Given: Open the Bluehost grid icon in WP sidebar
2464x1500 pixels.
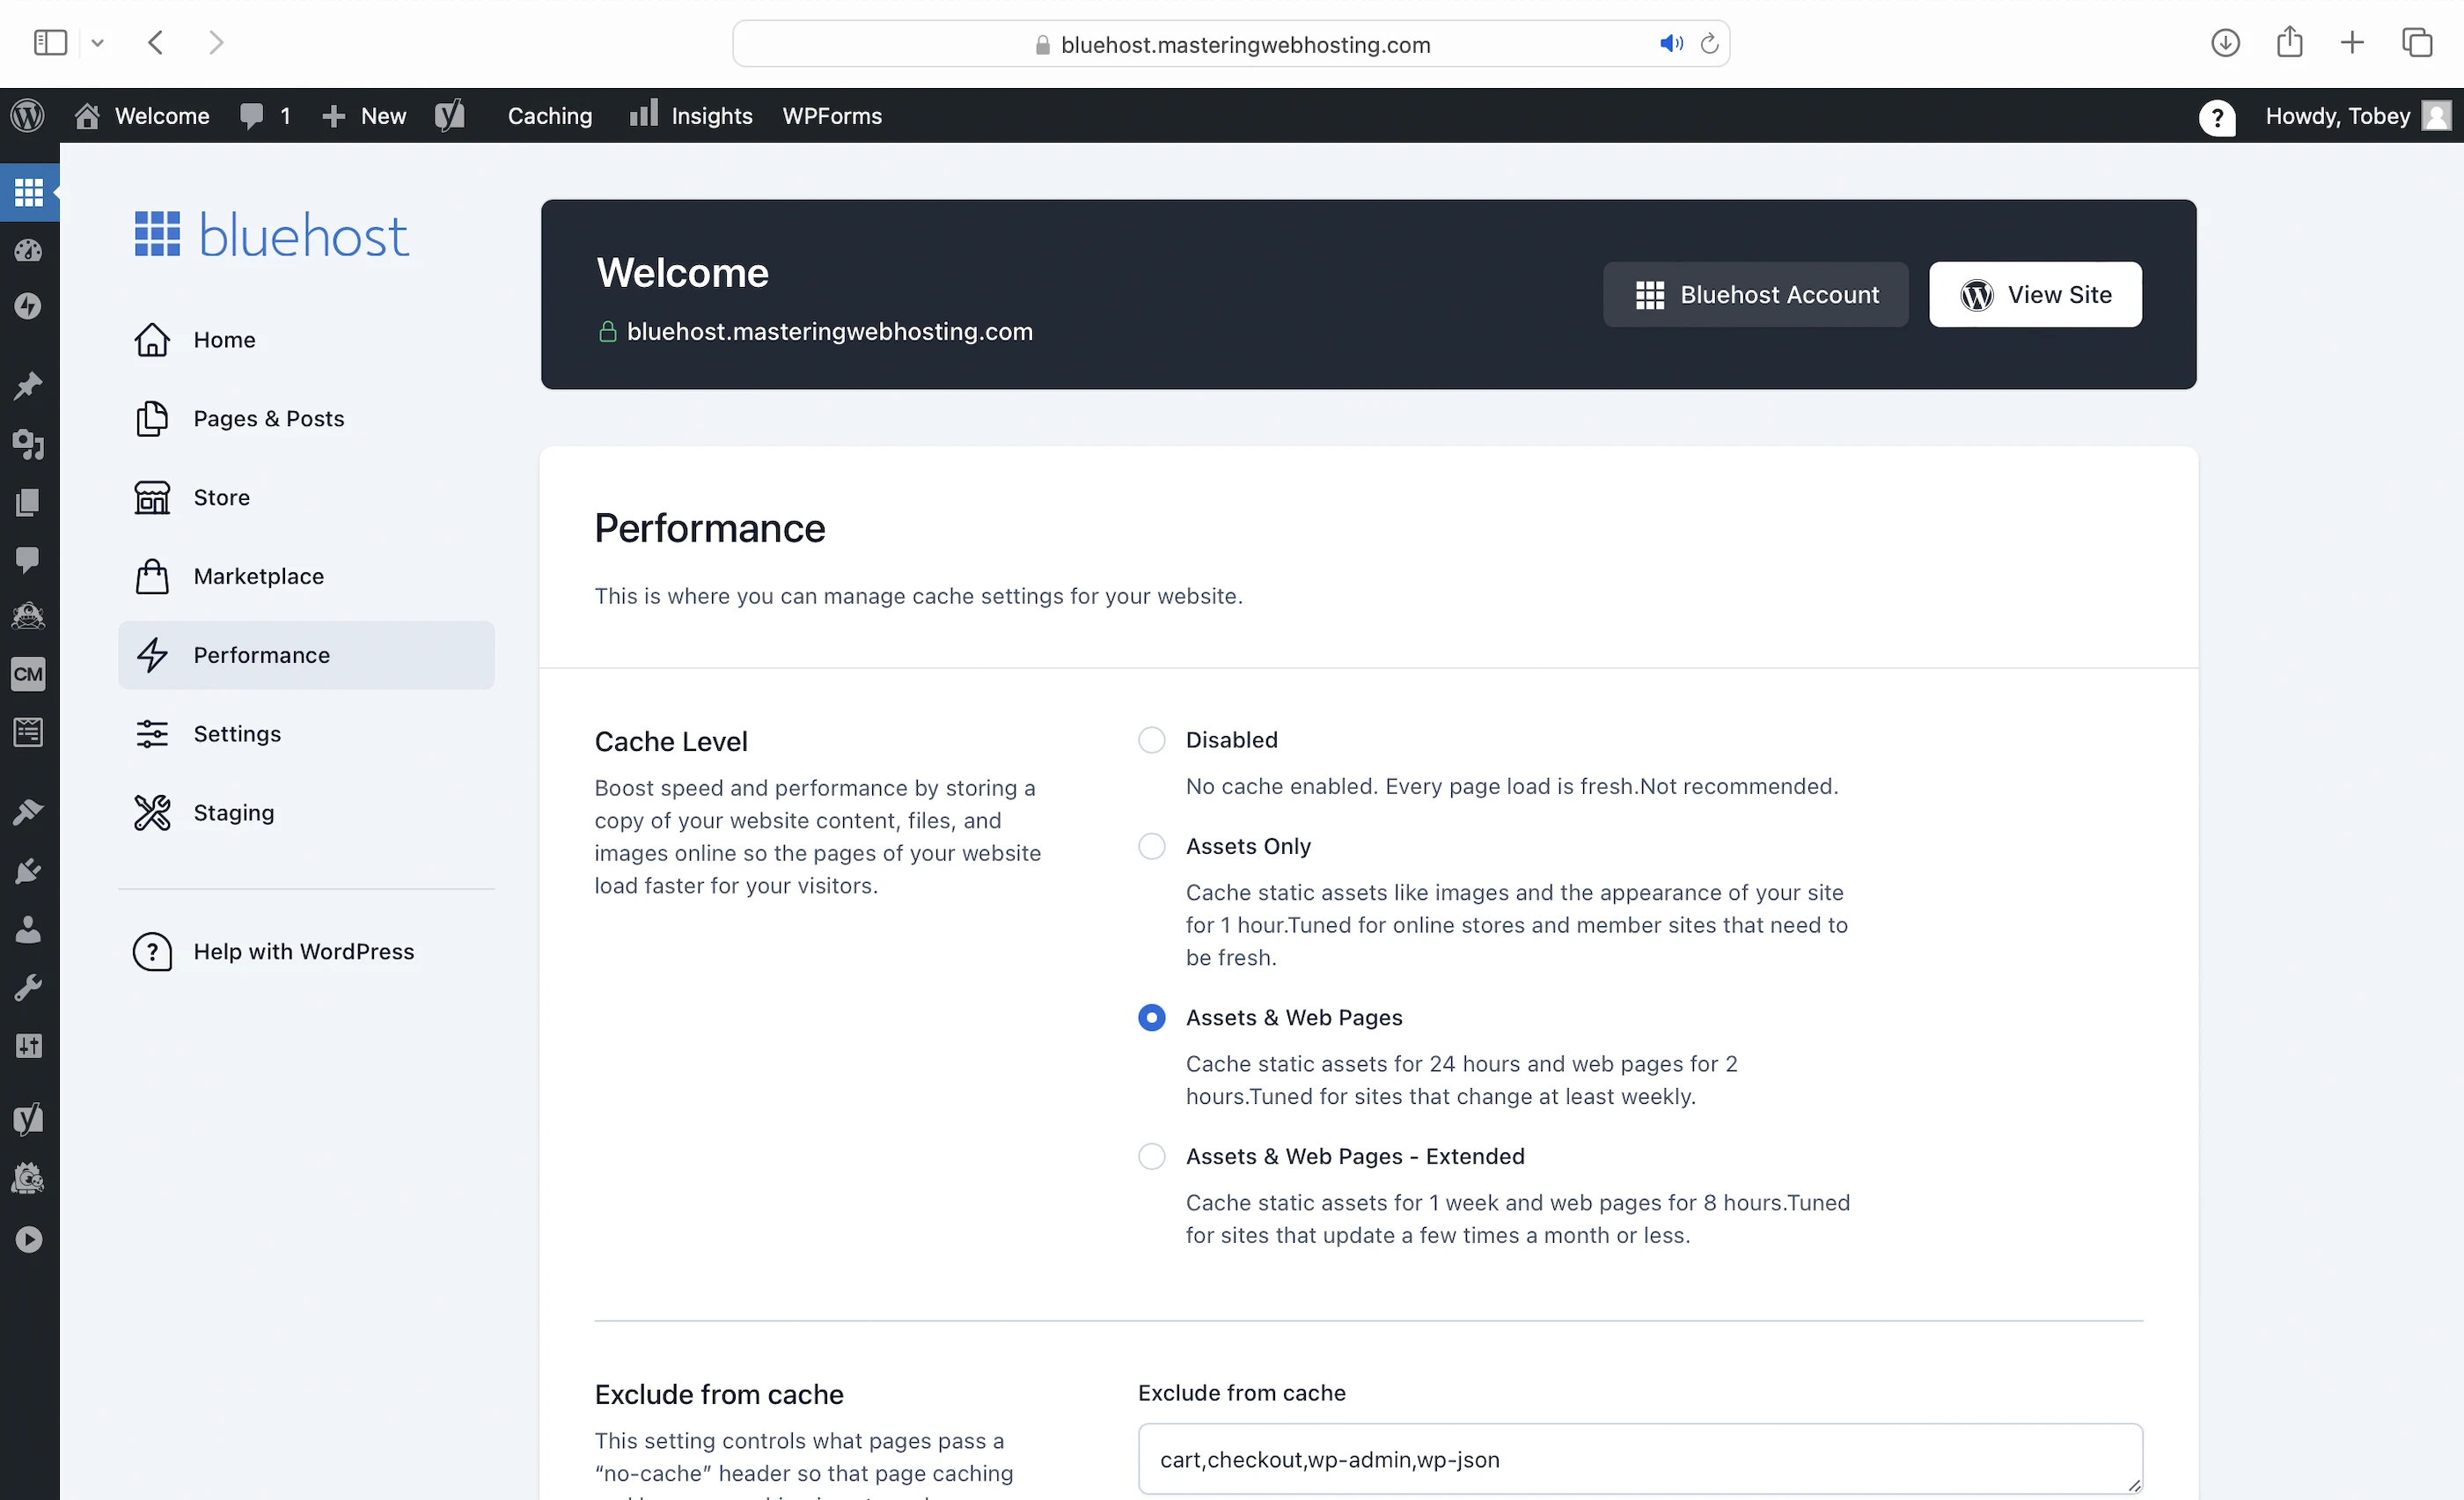Looking at the screenshot, I should tap(29, 192).
